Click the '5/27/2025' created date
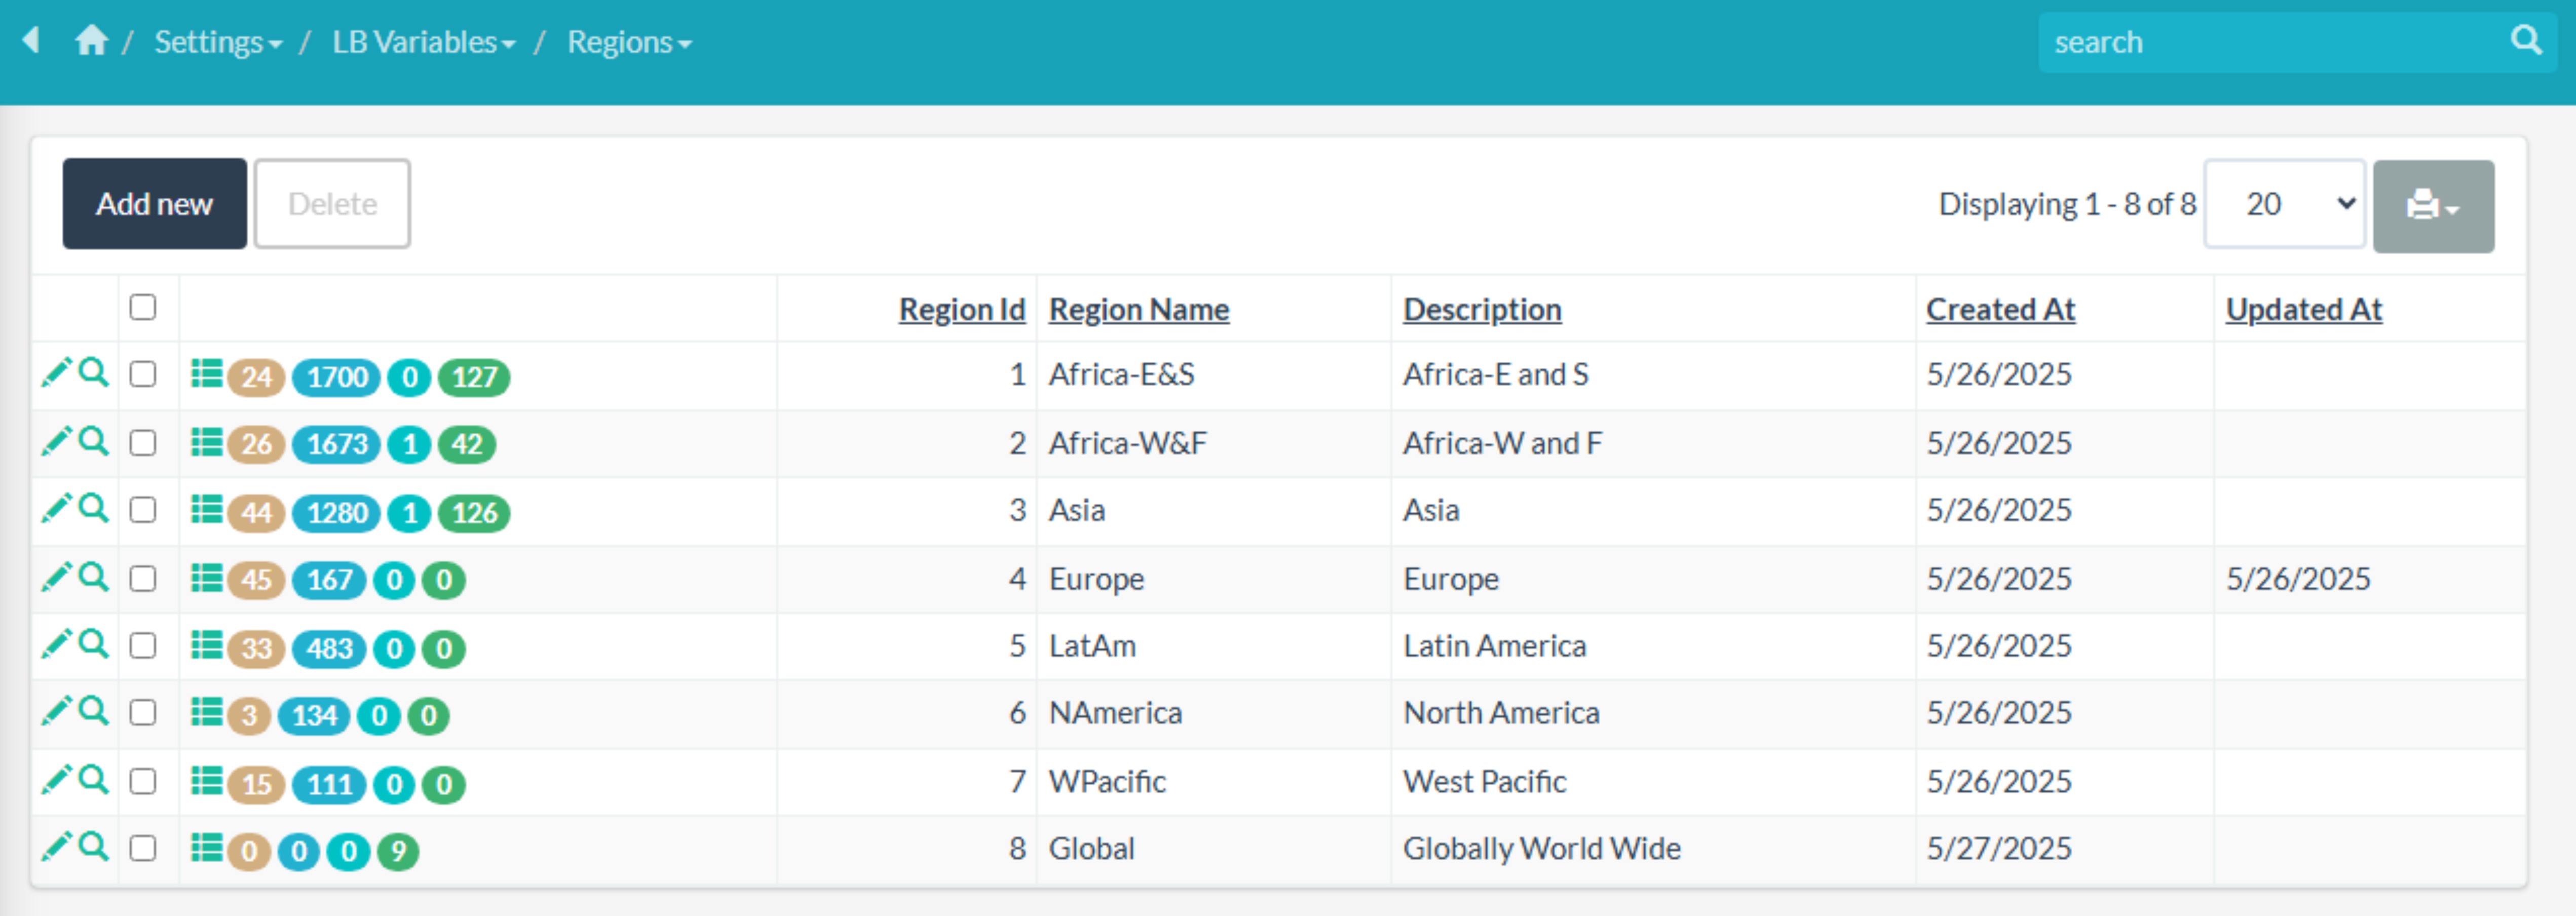2576x916 pixels. click(x=1999, y=849)
